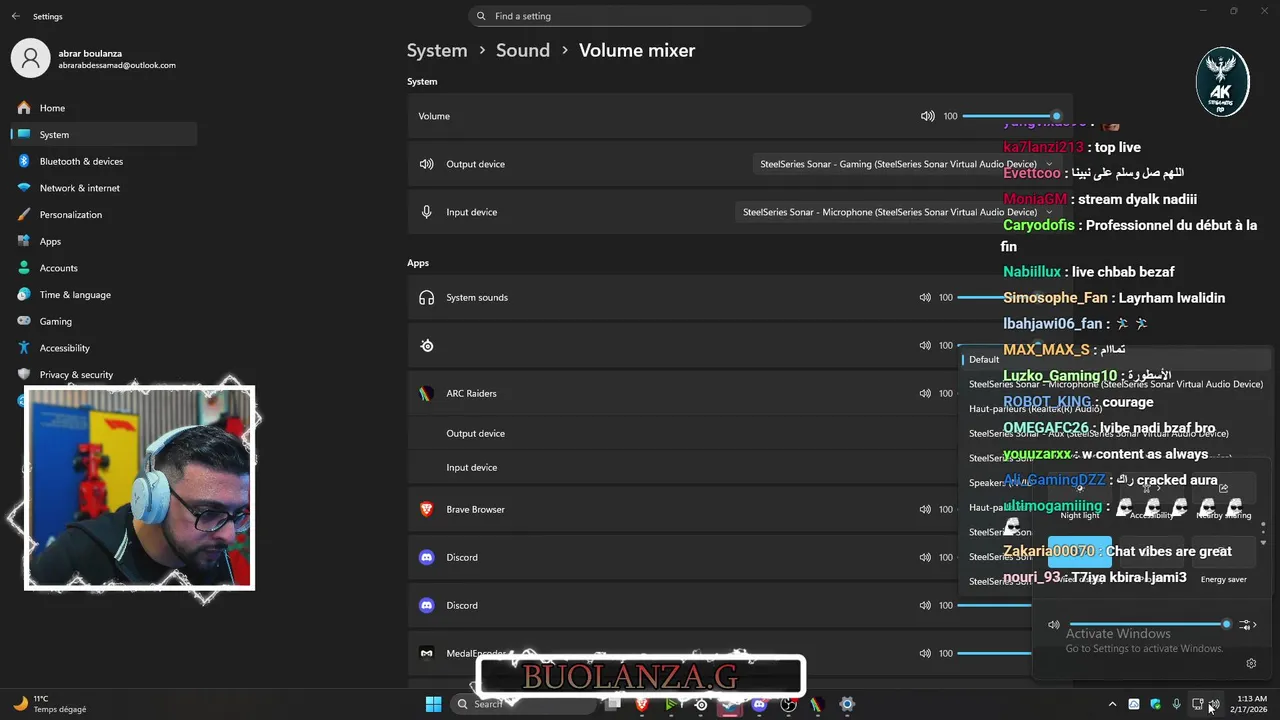The image size is (1280, 720).
Task: Select System in the Settings sidebar
Action: click(x=104, y=134)
